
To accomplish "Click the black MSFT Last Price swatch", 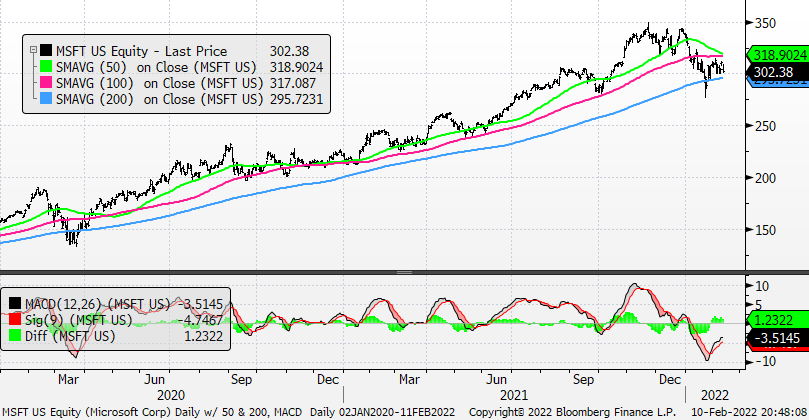I will 46,51.
